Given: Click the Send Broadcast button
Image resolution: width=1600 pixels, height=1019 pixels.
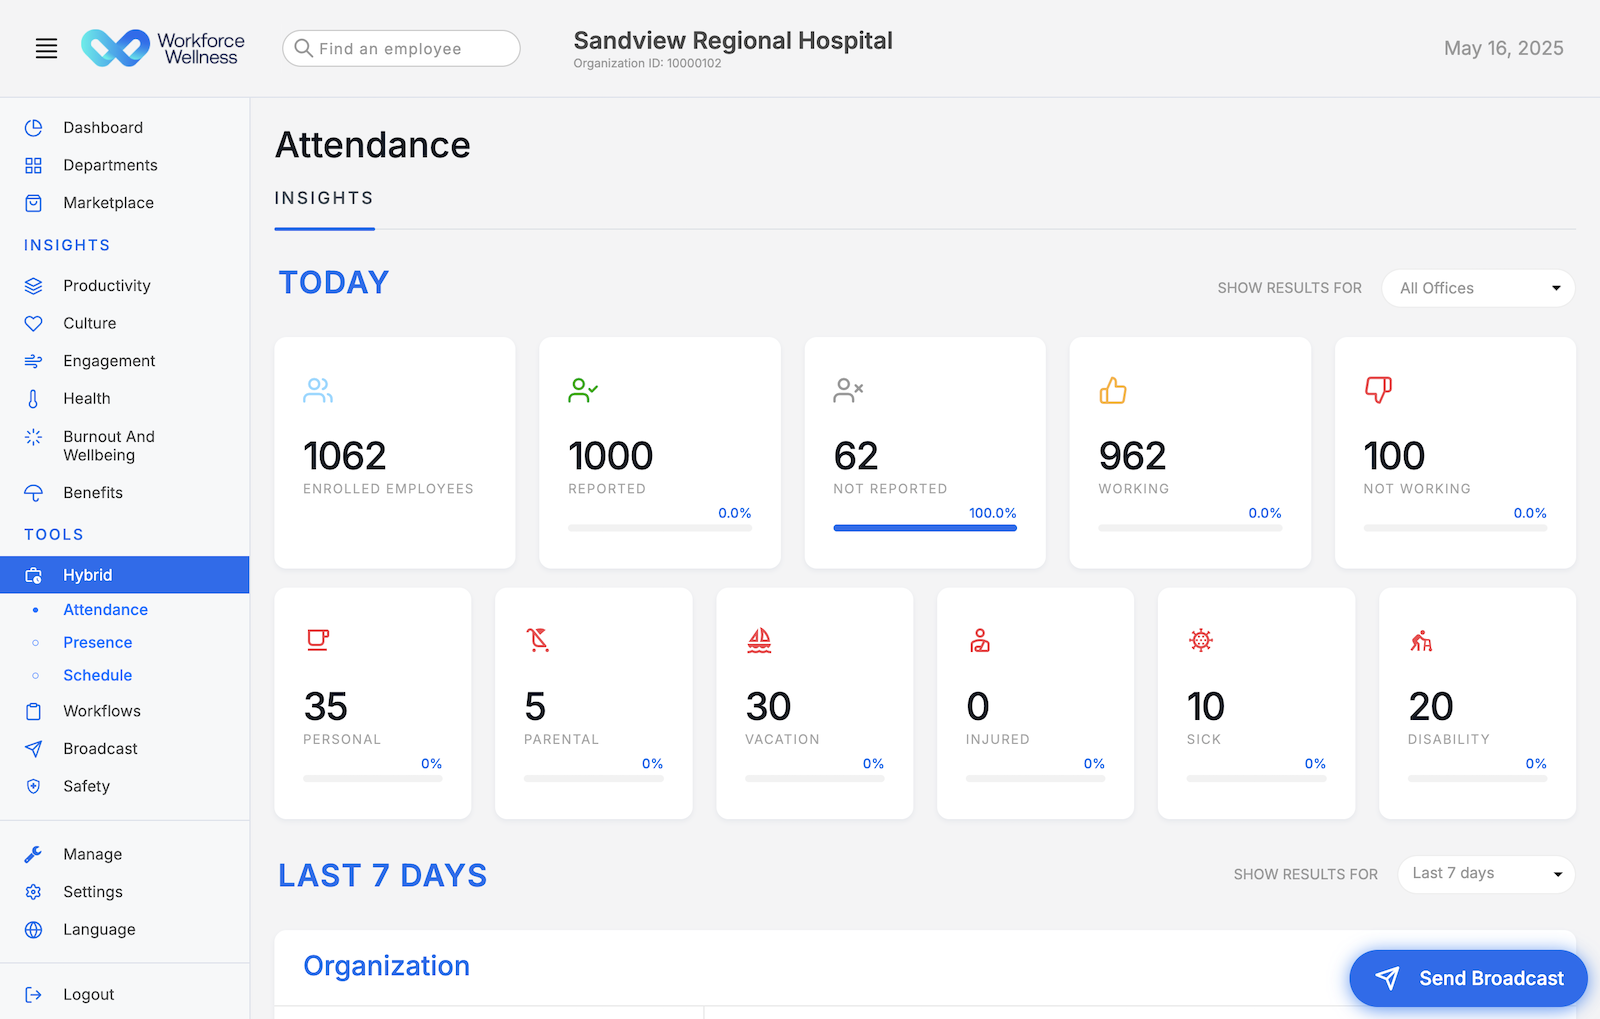Looking at the screenshot, I should point(1467,978).
